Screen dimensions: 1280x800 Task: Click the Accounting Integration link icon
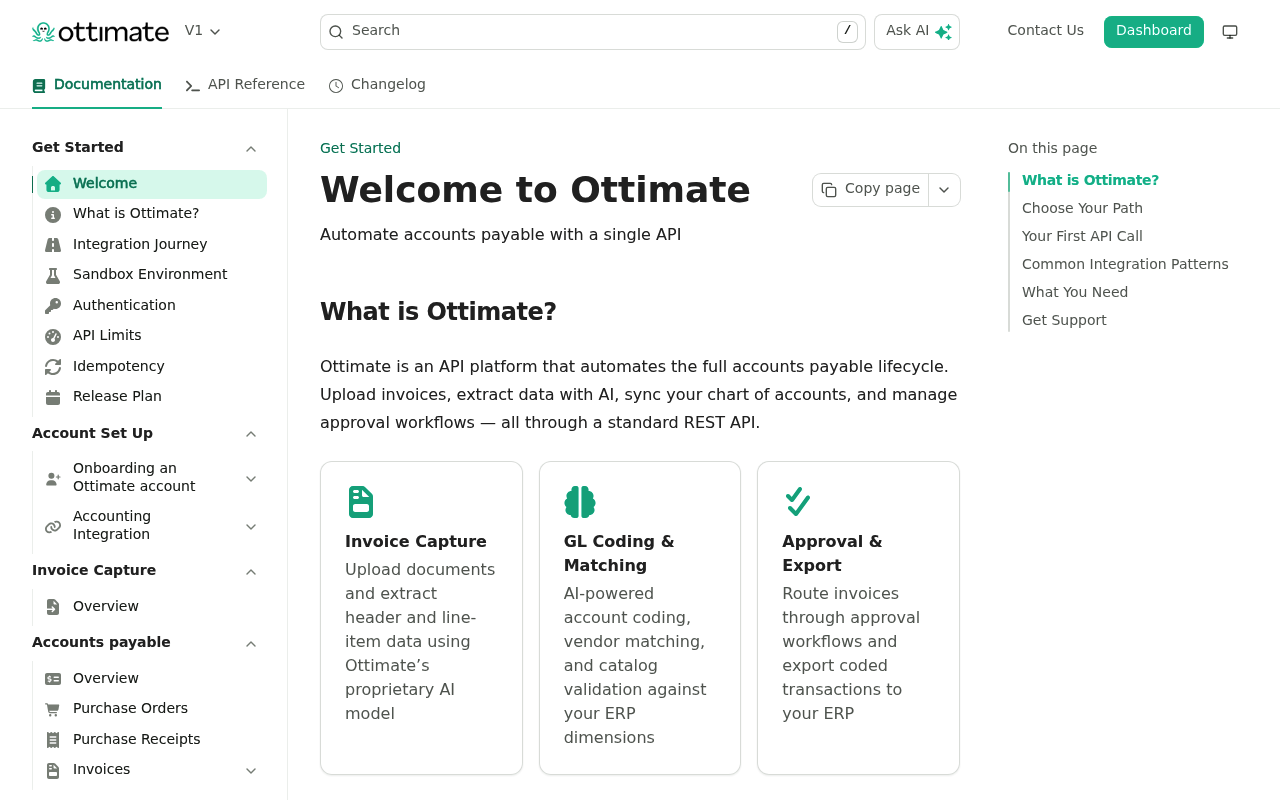(x=53, y=527)
